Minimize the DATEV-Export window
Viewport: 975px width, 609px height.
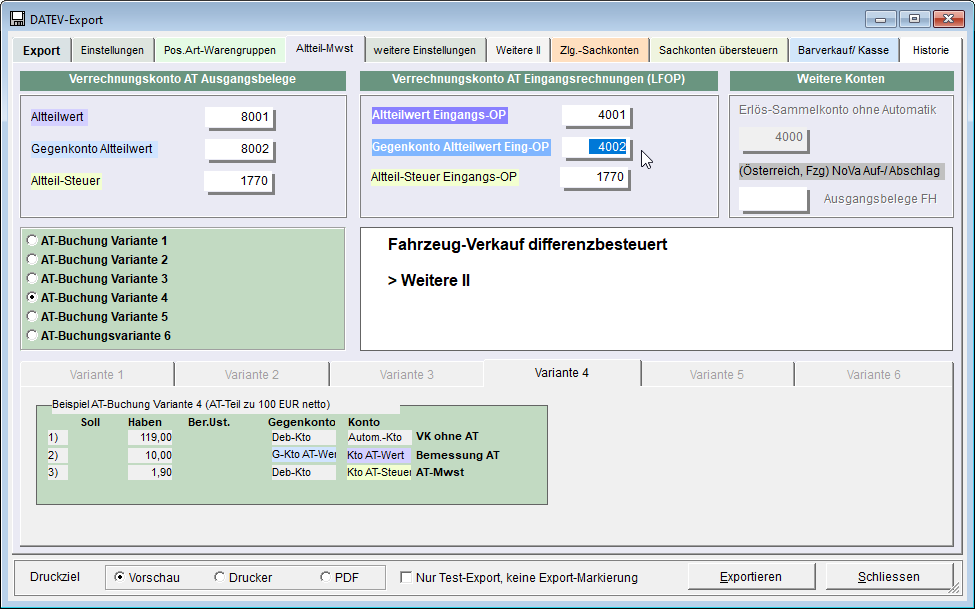coord(880,19)
